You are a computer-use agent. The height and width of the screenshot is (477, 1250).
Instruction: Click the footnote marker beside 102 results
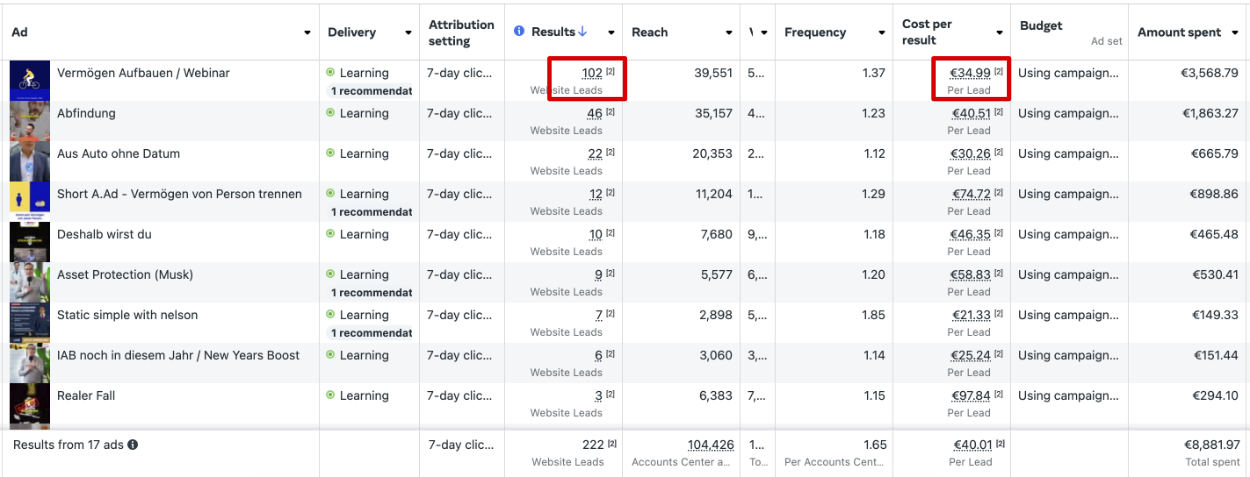[x=610, y=73]
